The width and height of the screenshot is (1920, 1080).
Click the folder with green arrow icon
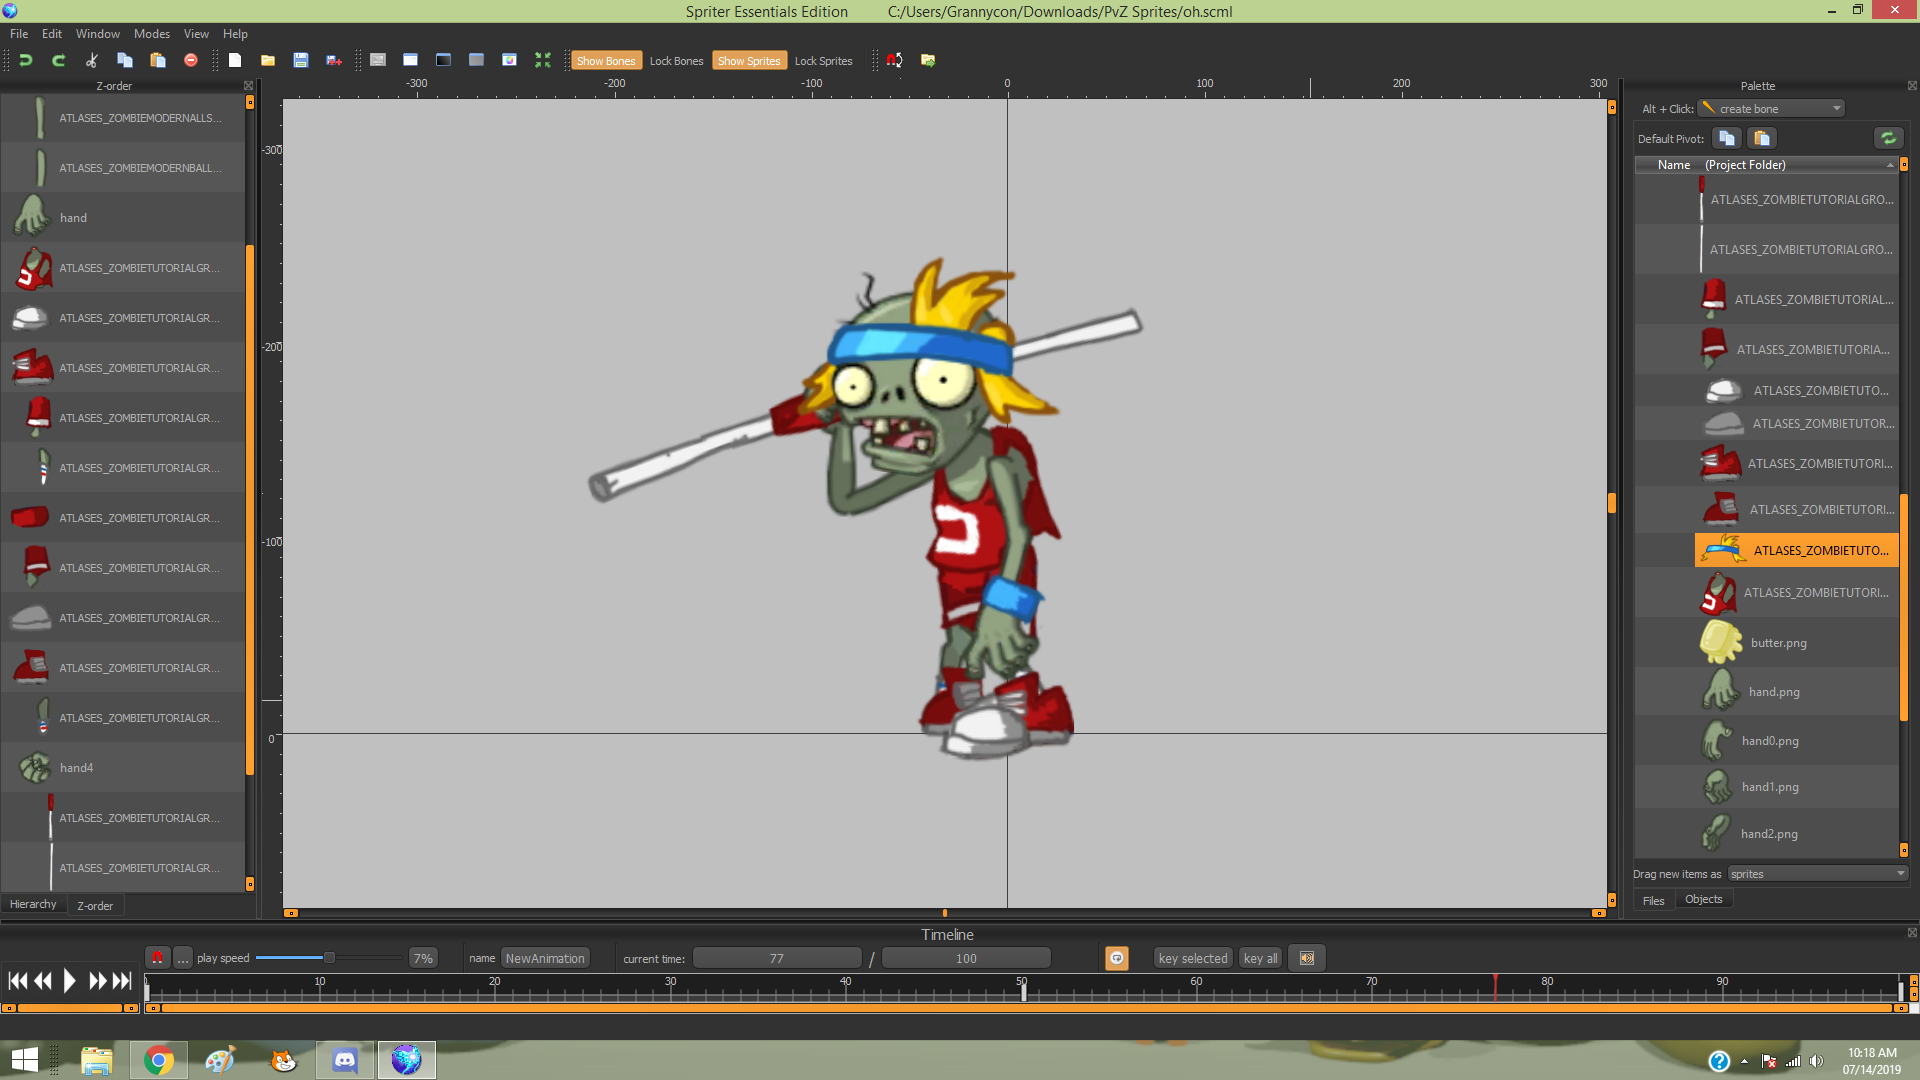[928, 60]
